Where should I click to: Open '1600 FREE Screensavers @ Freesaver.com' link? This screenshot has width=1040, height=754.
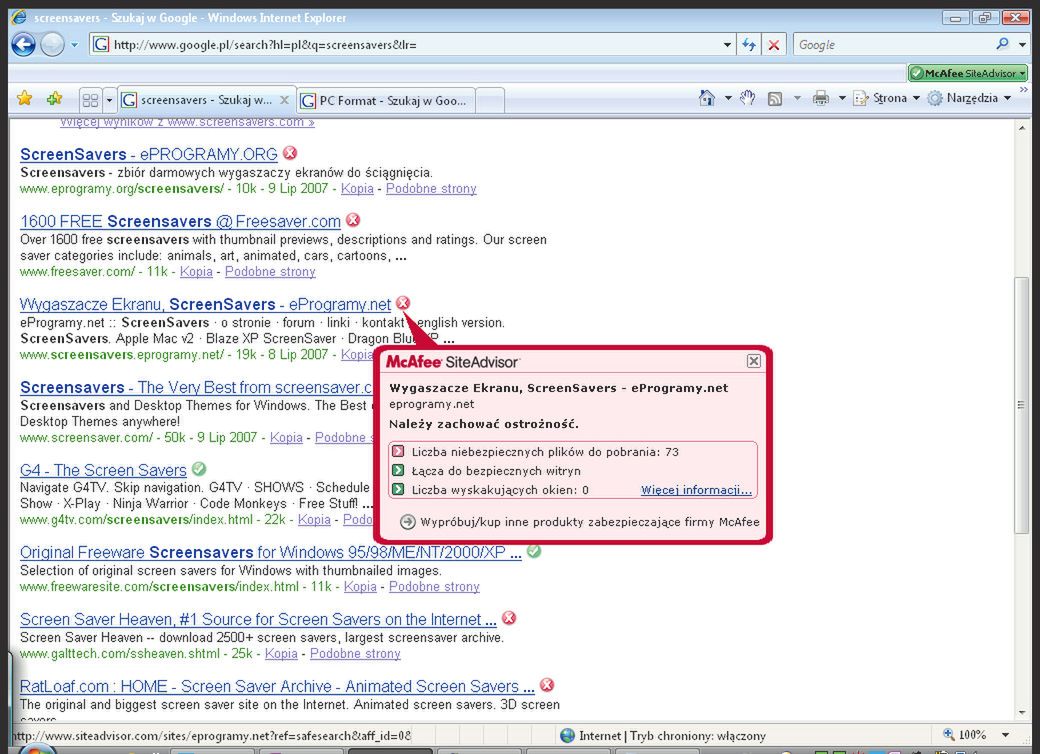point(180,221)
